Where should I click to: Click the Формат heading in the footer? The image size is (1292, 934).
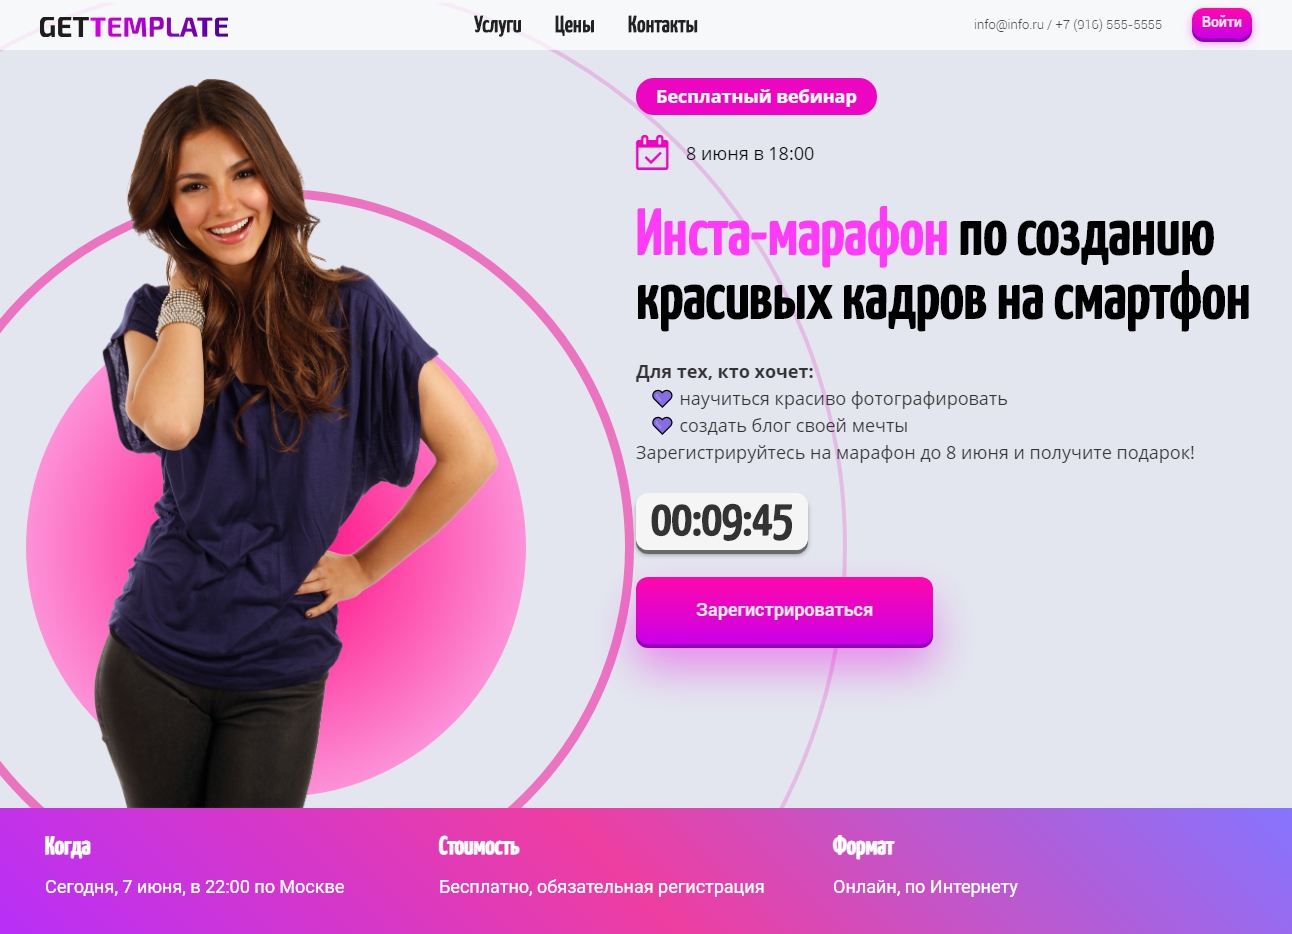(863, 846)
